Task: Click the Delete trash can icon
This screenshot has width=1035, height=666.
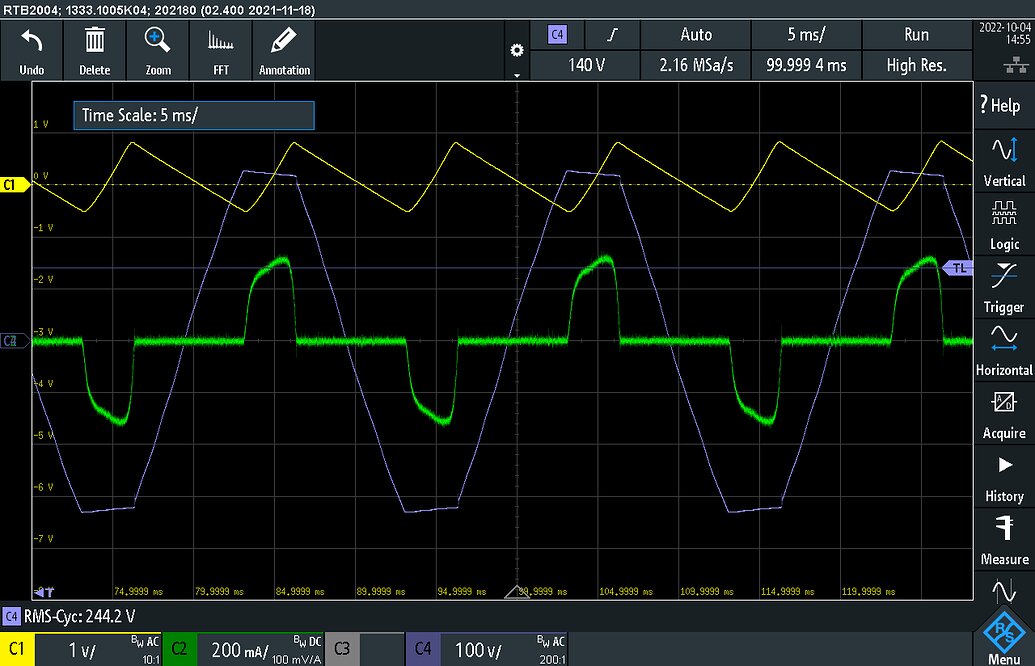Action: point(94,40)
